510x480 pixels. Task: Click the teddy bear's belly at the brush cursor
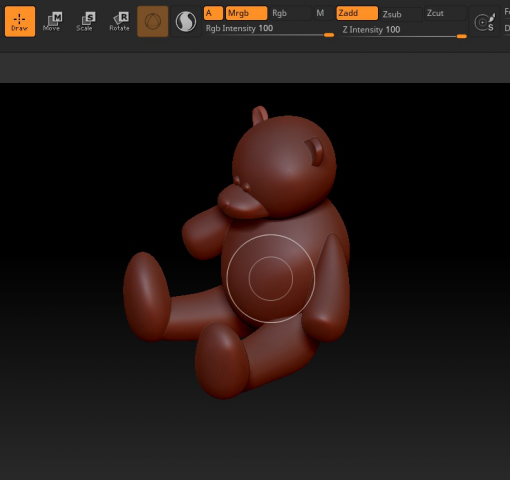coord(271,278)
